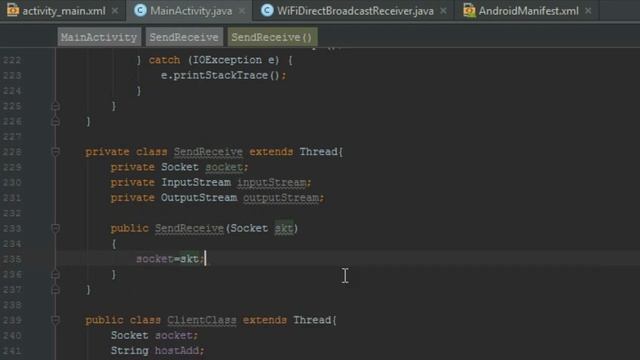Viewport: 640px width, 360px height.
Task: Click the activity_main.xml file icon
Action: click(13, 10)
